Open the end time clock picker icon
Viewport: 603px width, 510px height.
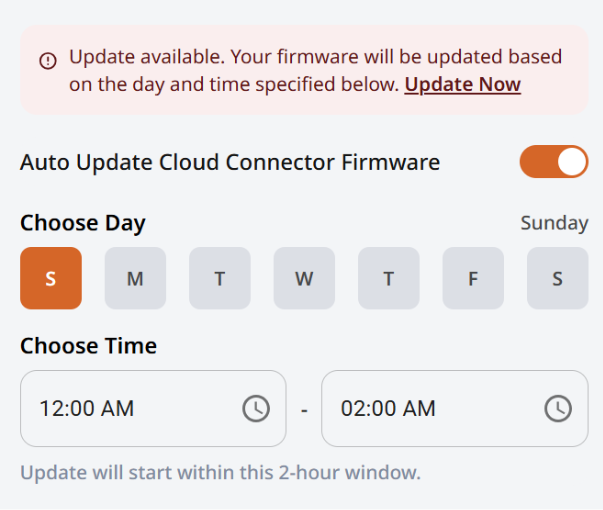pos(557,408)
